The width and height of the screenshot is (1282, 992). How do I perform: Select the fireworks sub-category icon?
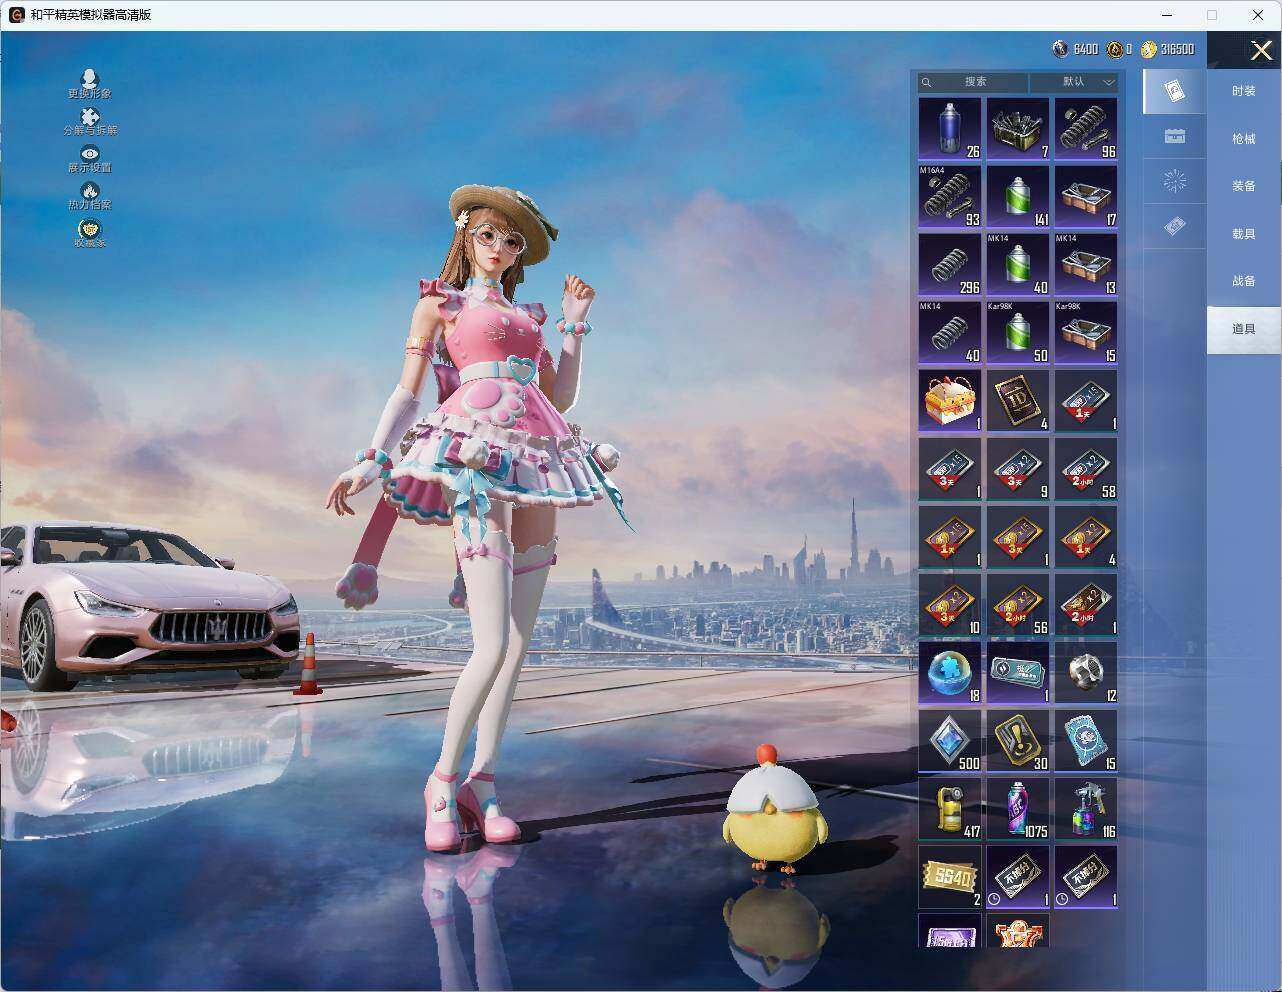[1174, 181]
